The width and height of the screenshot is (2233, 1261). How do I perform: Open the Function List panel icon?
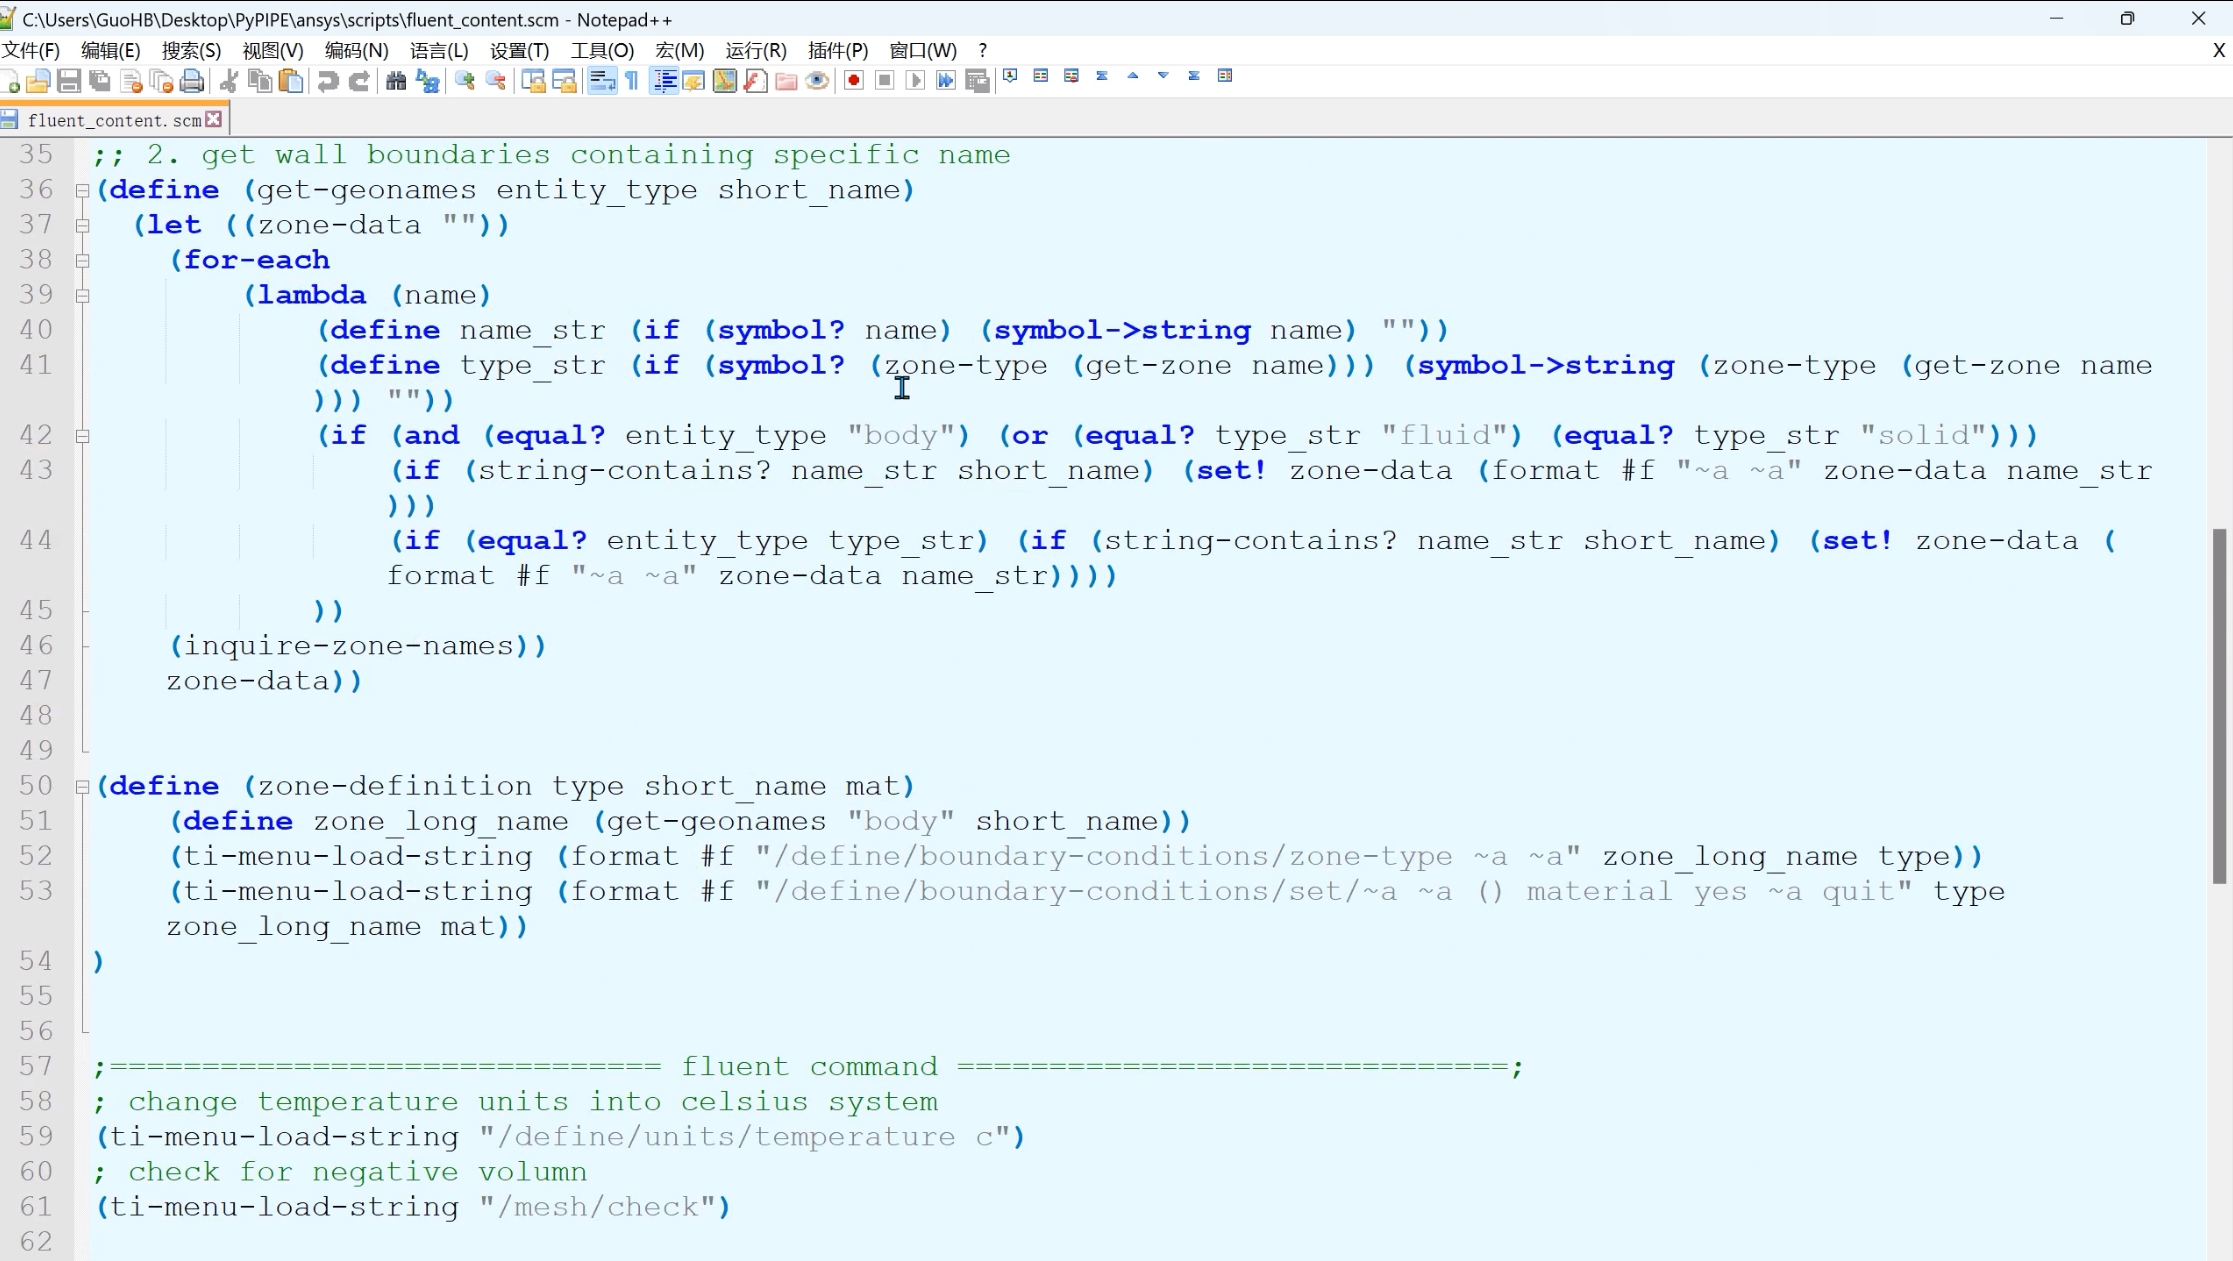756,81
